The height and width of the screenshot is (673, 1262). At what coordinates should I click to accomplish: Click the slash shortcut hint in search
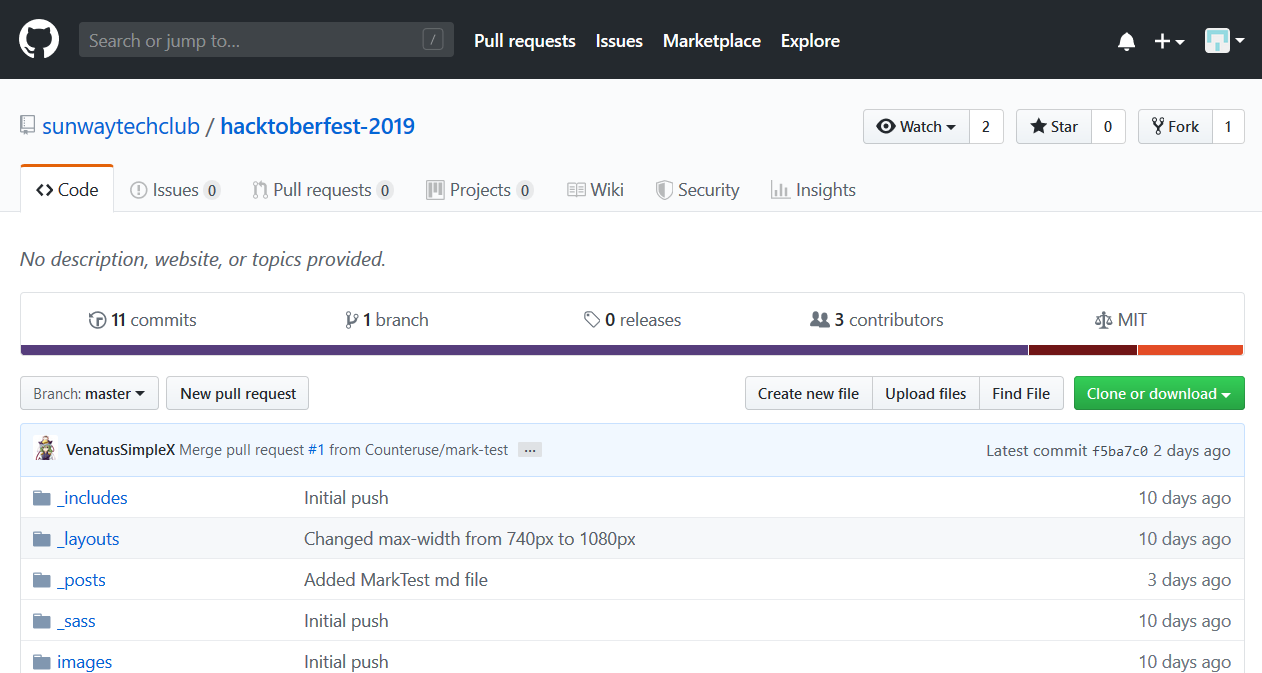433,40
